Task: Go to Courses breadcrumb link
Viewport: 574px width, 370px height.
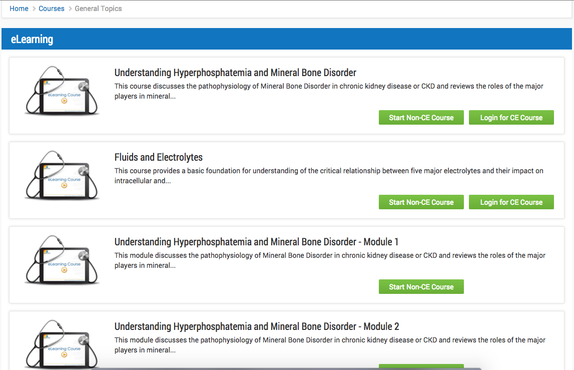Action: [x=51, y=8]
